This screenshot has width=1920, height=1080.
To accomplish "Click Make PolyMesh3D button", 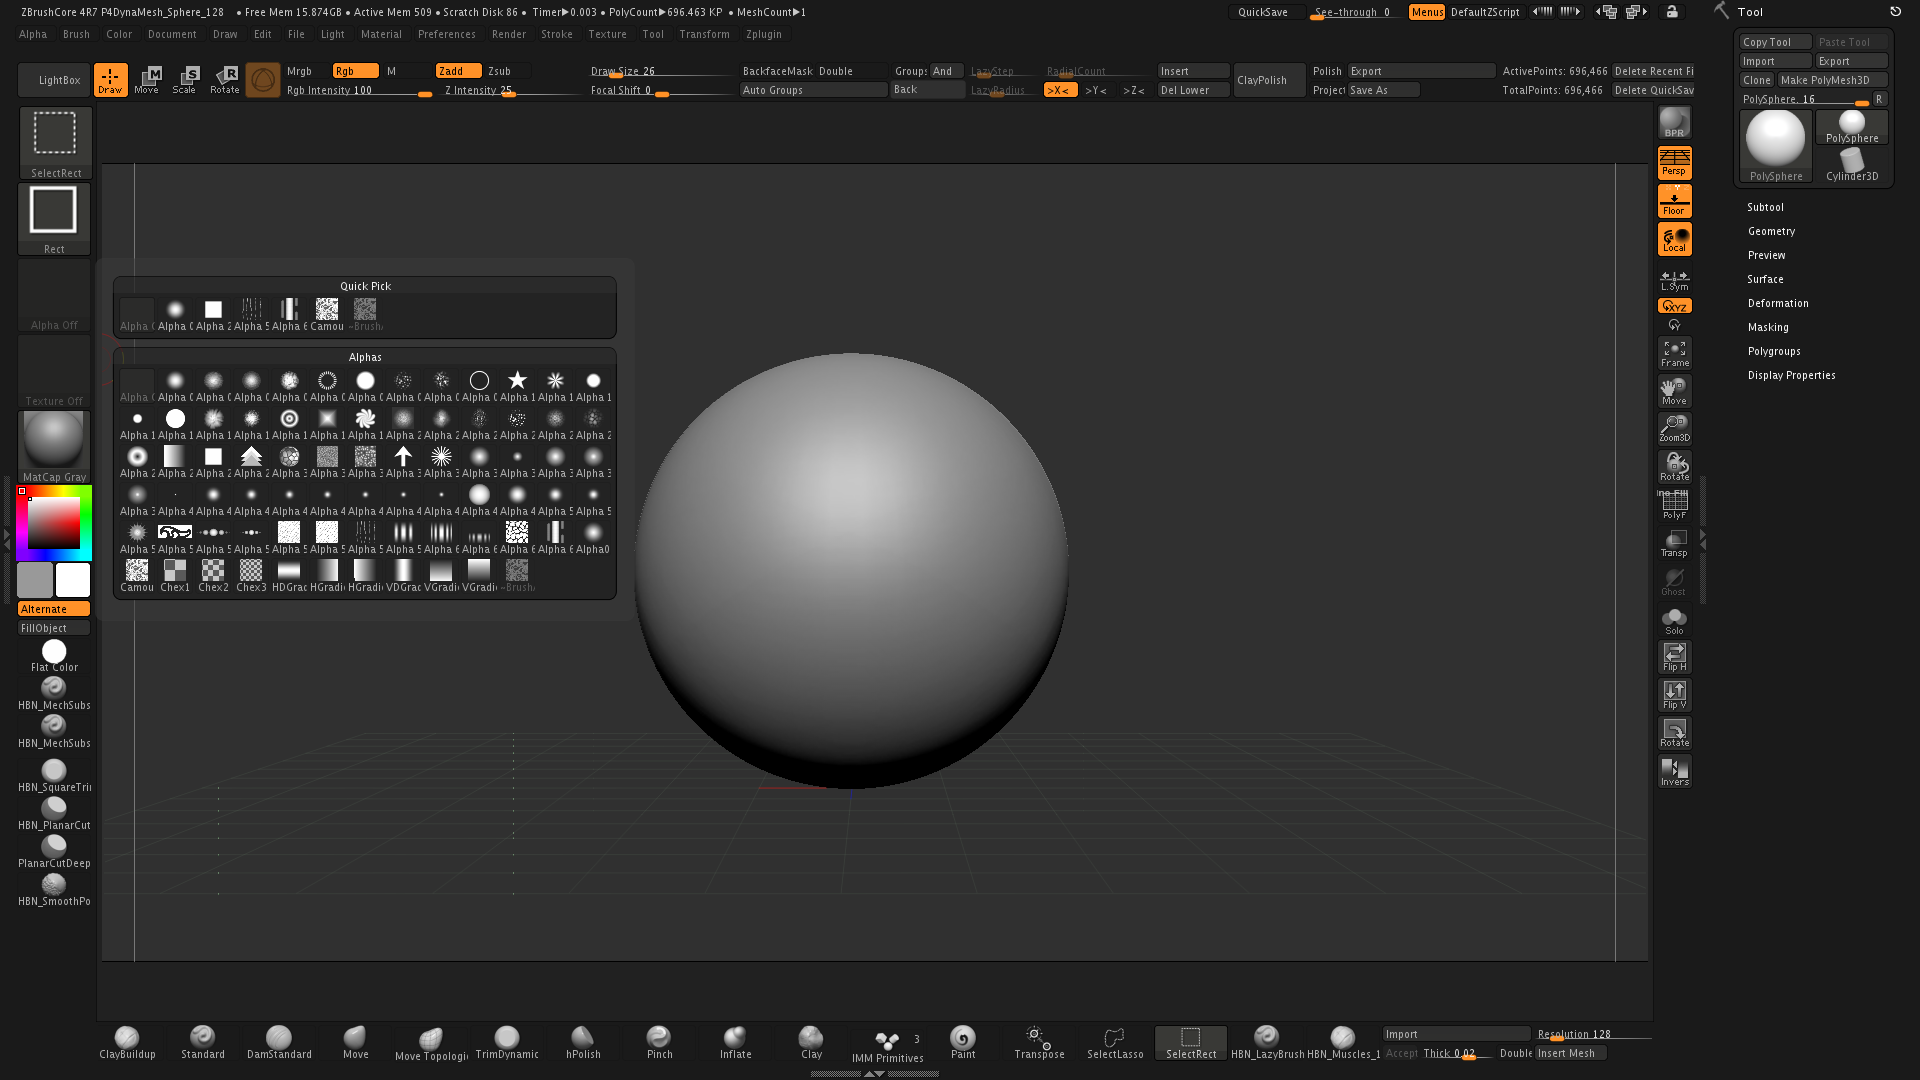I will [1832, 80].
